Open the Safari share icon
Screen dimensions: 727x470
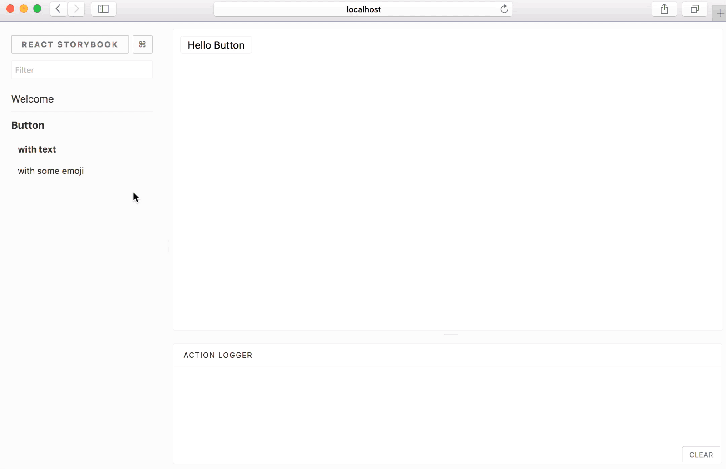[664, 9]
